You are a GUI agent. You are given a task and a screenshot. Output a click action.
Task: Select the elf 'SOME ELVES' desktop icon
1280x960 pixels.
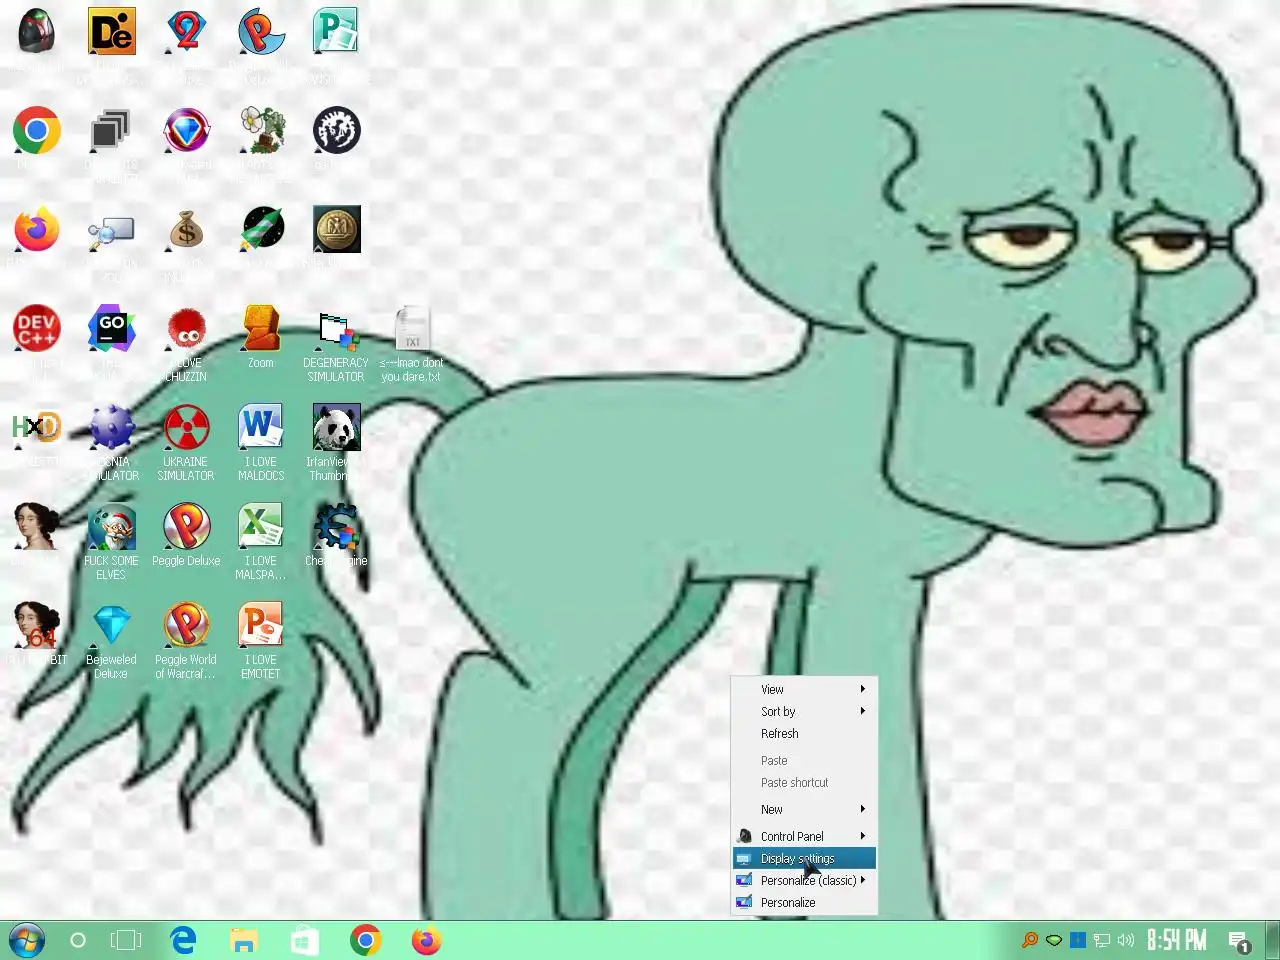pyautogui.click(x=111, y=527)
